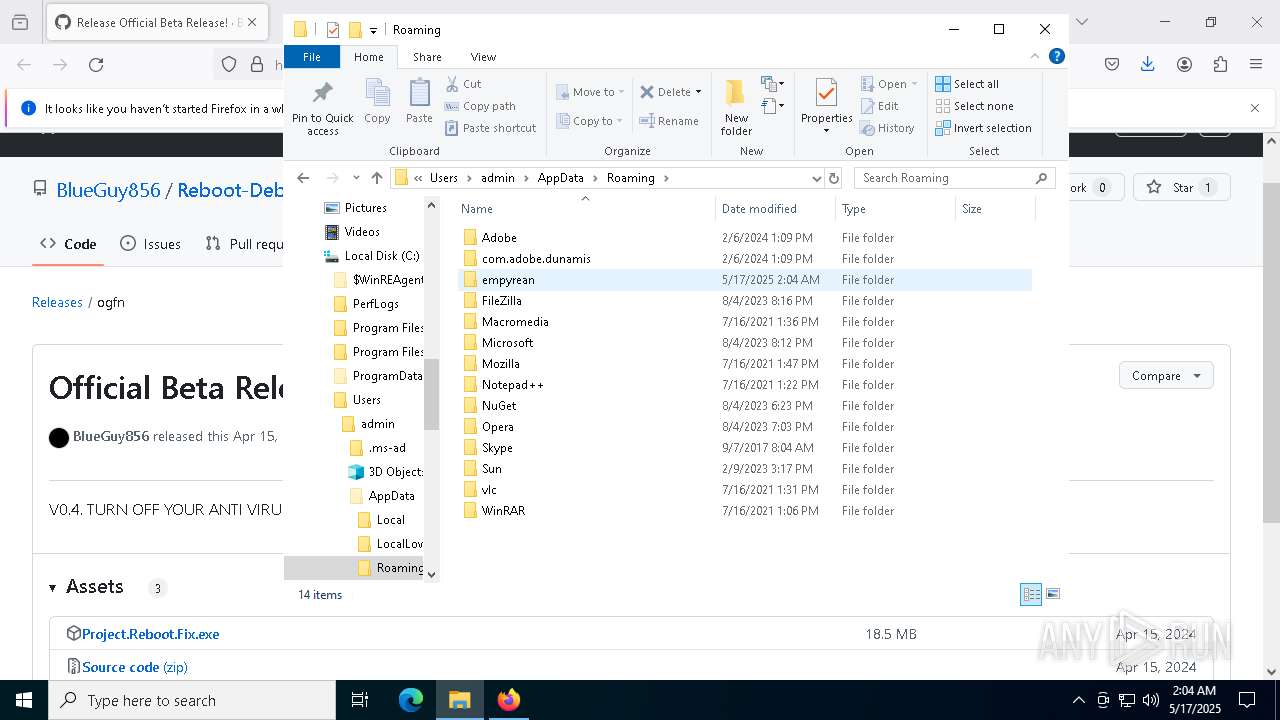Switch to Details view icon

coord(1031,594)
